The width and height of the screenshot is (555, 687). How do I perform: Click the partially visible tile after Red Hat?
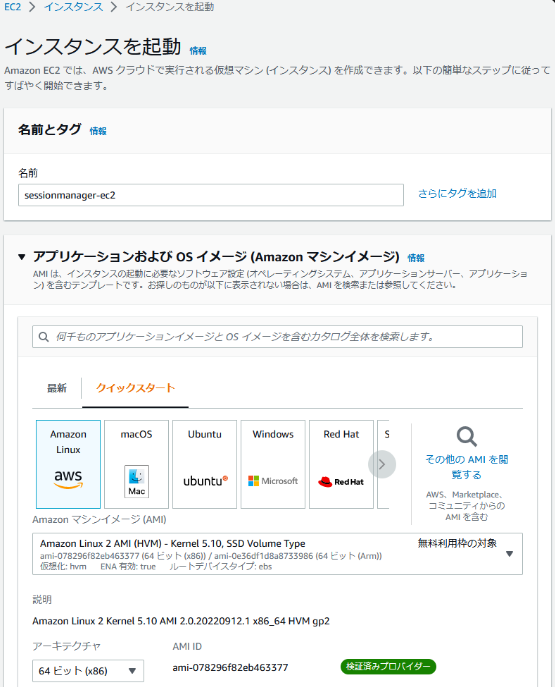coord(383,464)
